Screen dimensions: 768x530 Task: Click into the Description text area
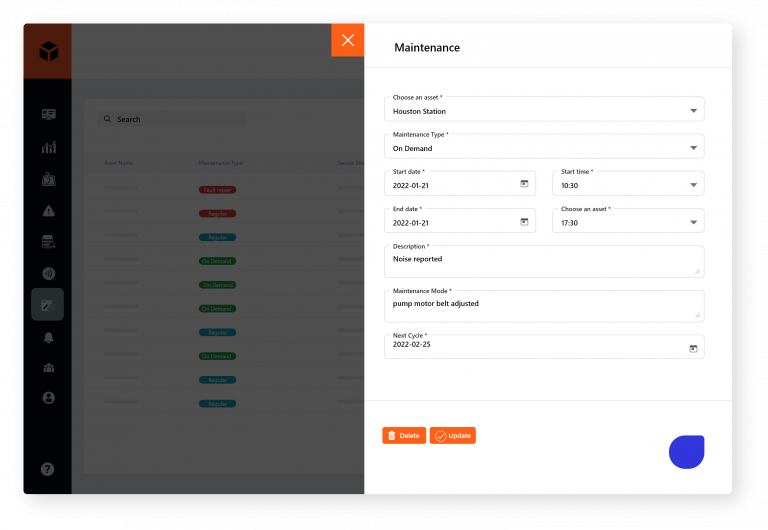point(544,262)
